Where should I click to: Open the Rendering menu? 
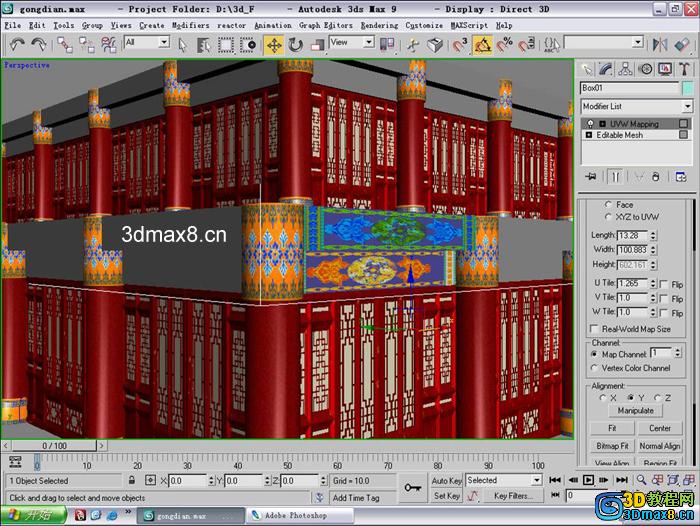pyautogui.click(x=379, y=25)
